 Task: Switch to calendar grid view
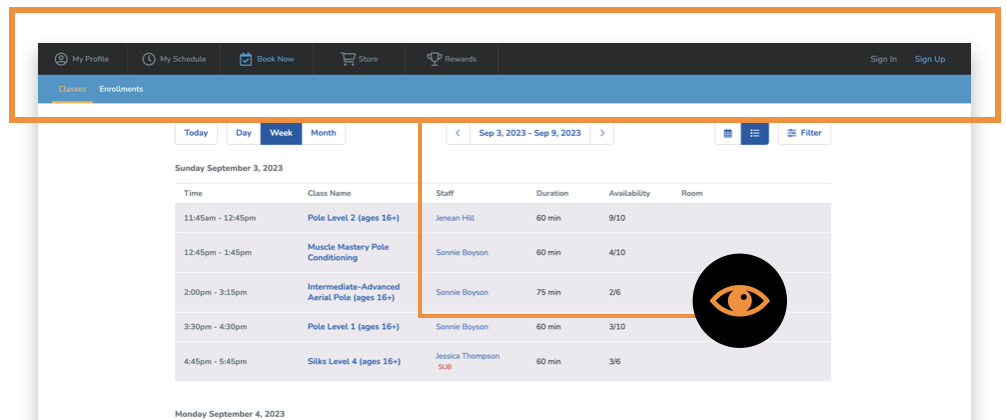[x=727, y=133]
